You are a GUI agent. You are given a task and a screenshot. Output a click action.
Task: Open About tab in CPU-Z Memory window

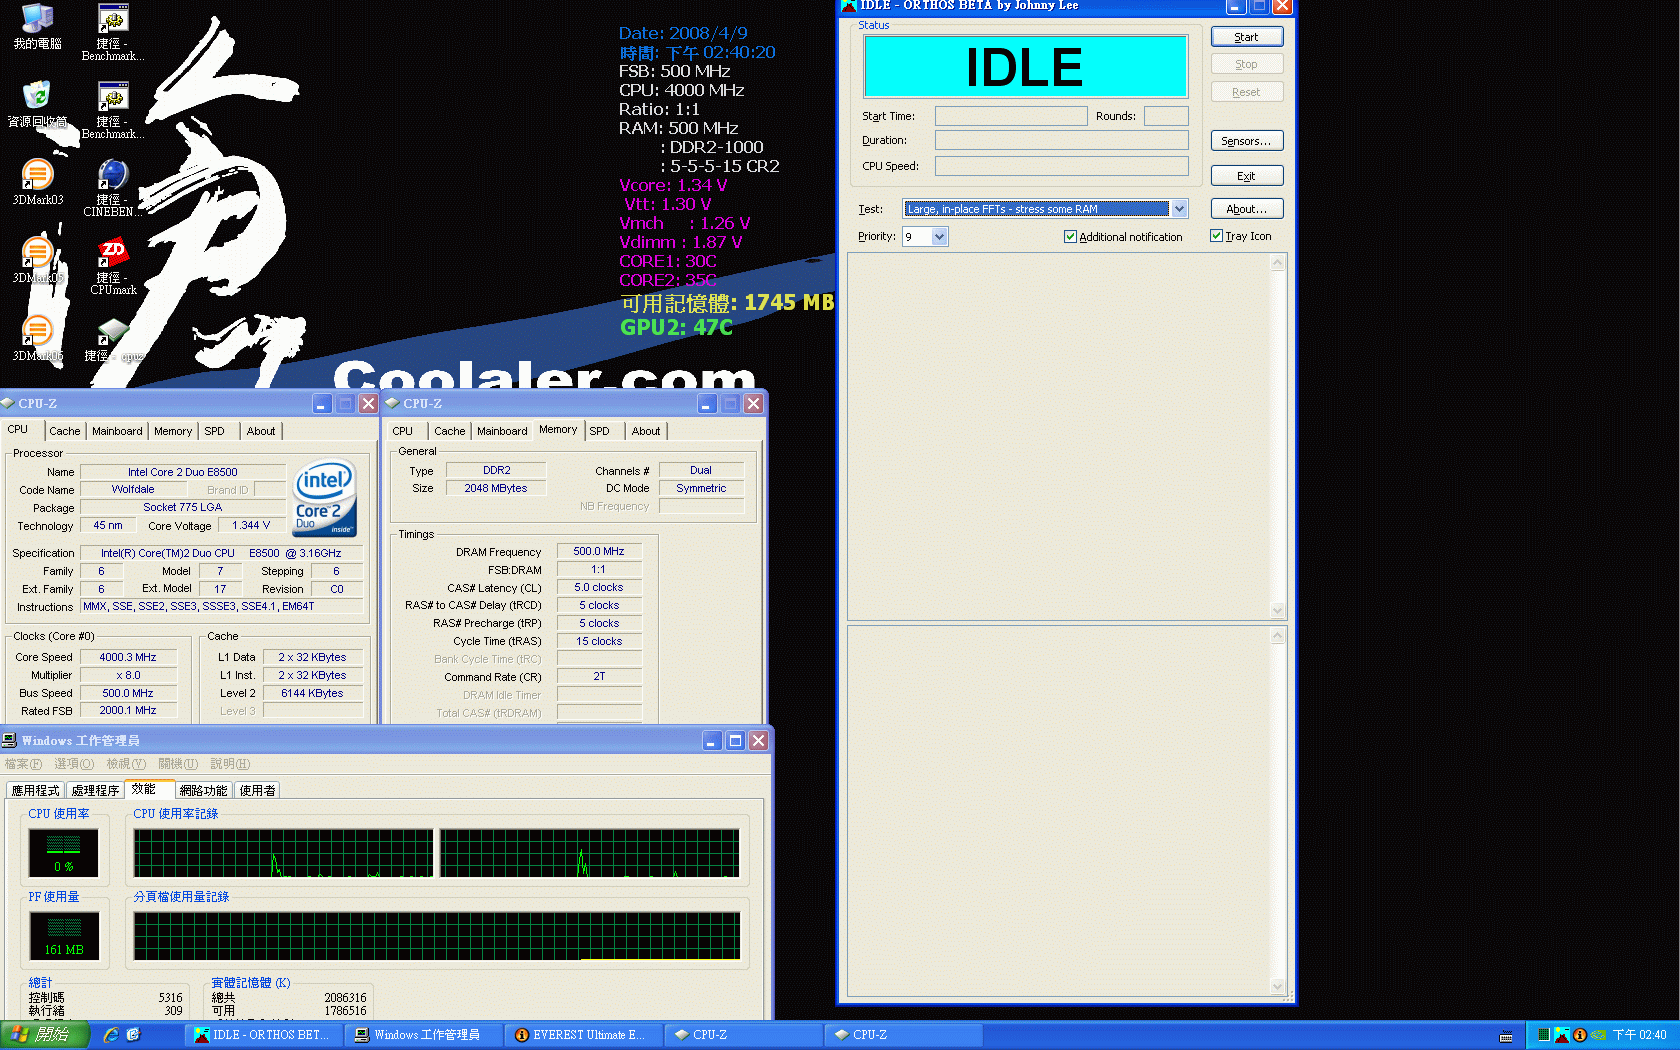pos(646,431)
